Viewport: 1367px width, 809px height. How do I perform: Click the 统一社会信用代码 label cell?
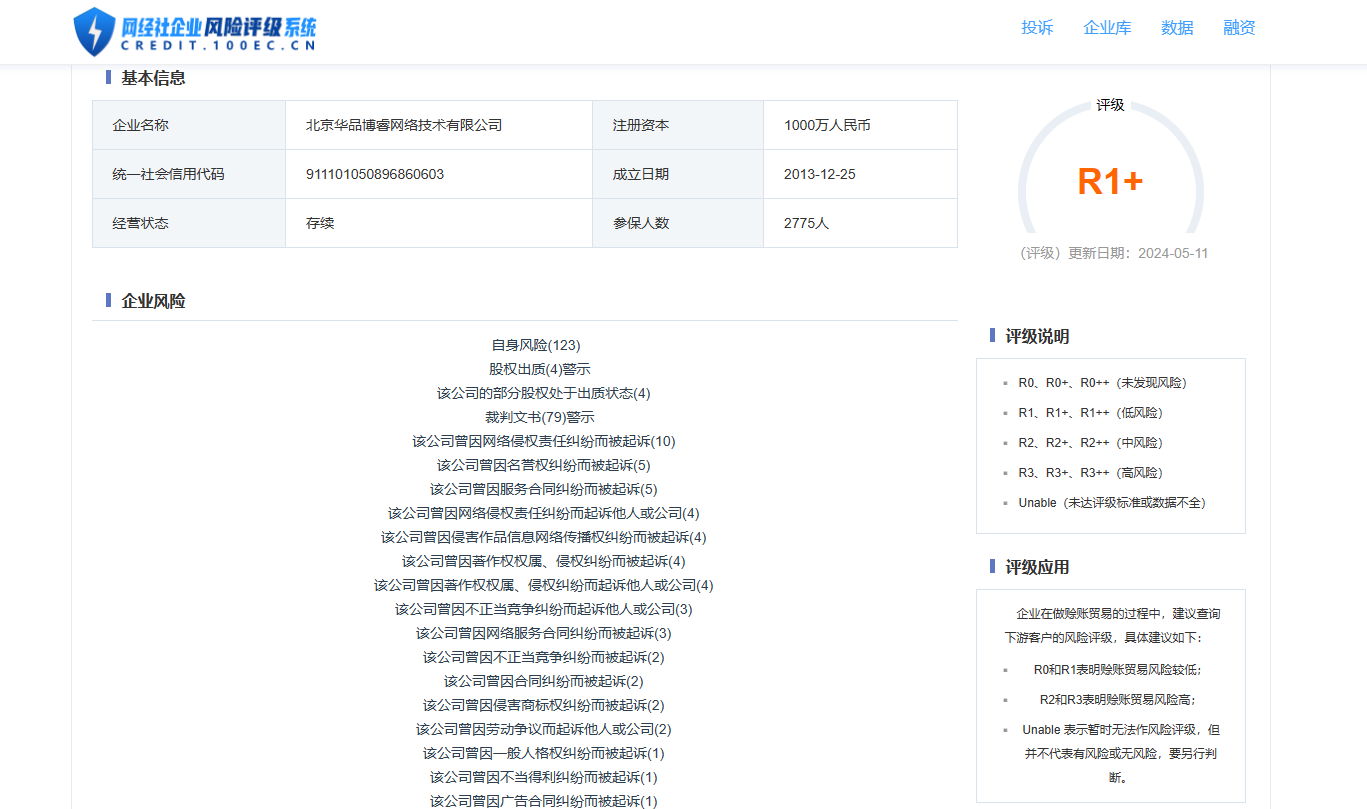coord(189,174)
